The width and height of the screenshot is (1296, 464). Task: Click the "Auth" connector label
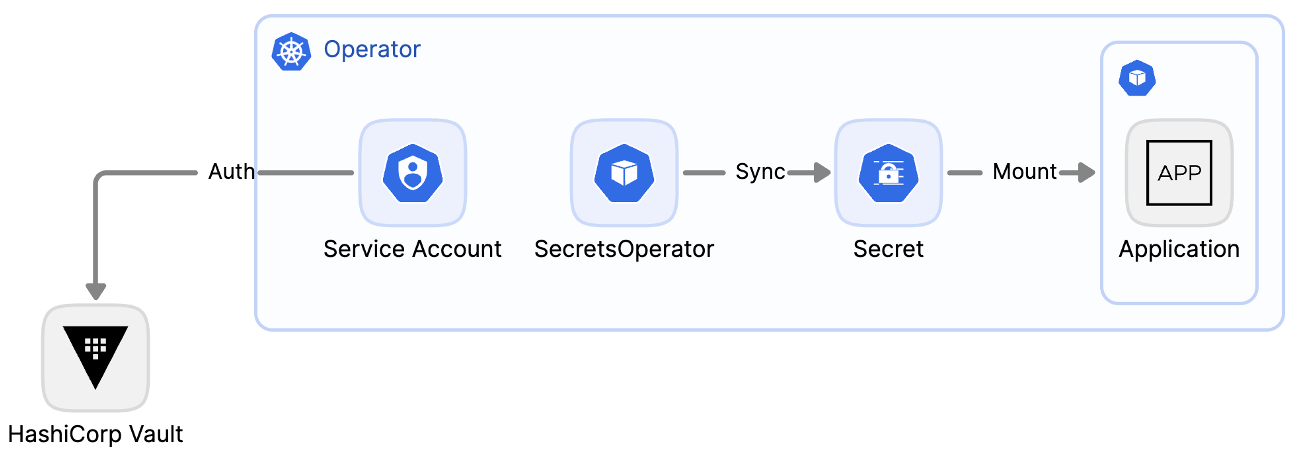tap(231, 172)
